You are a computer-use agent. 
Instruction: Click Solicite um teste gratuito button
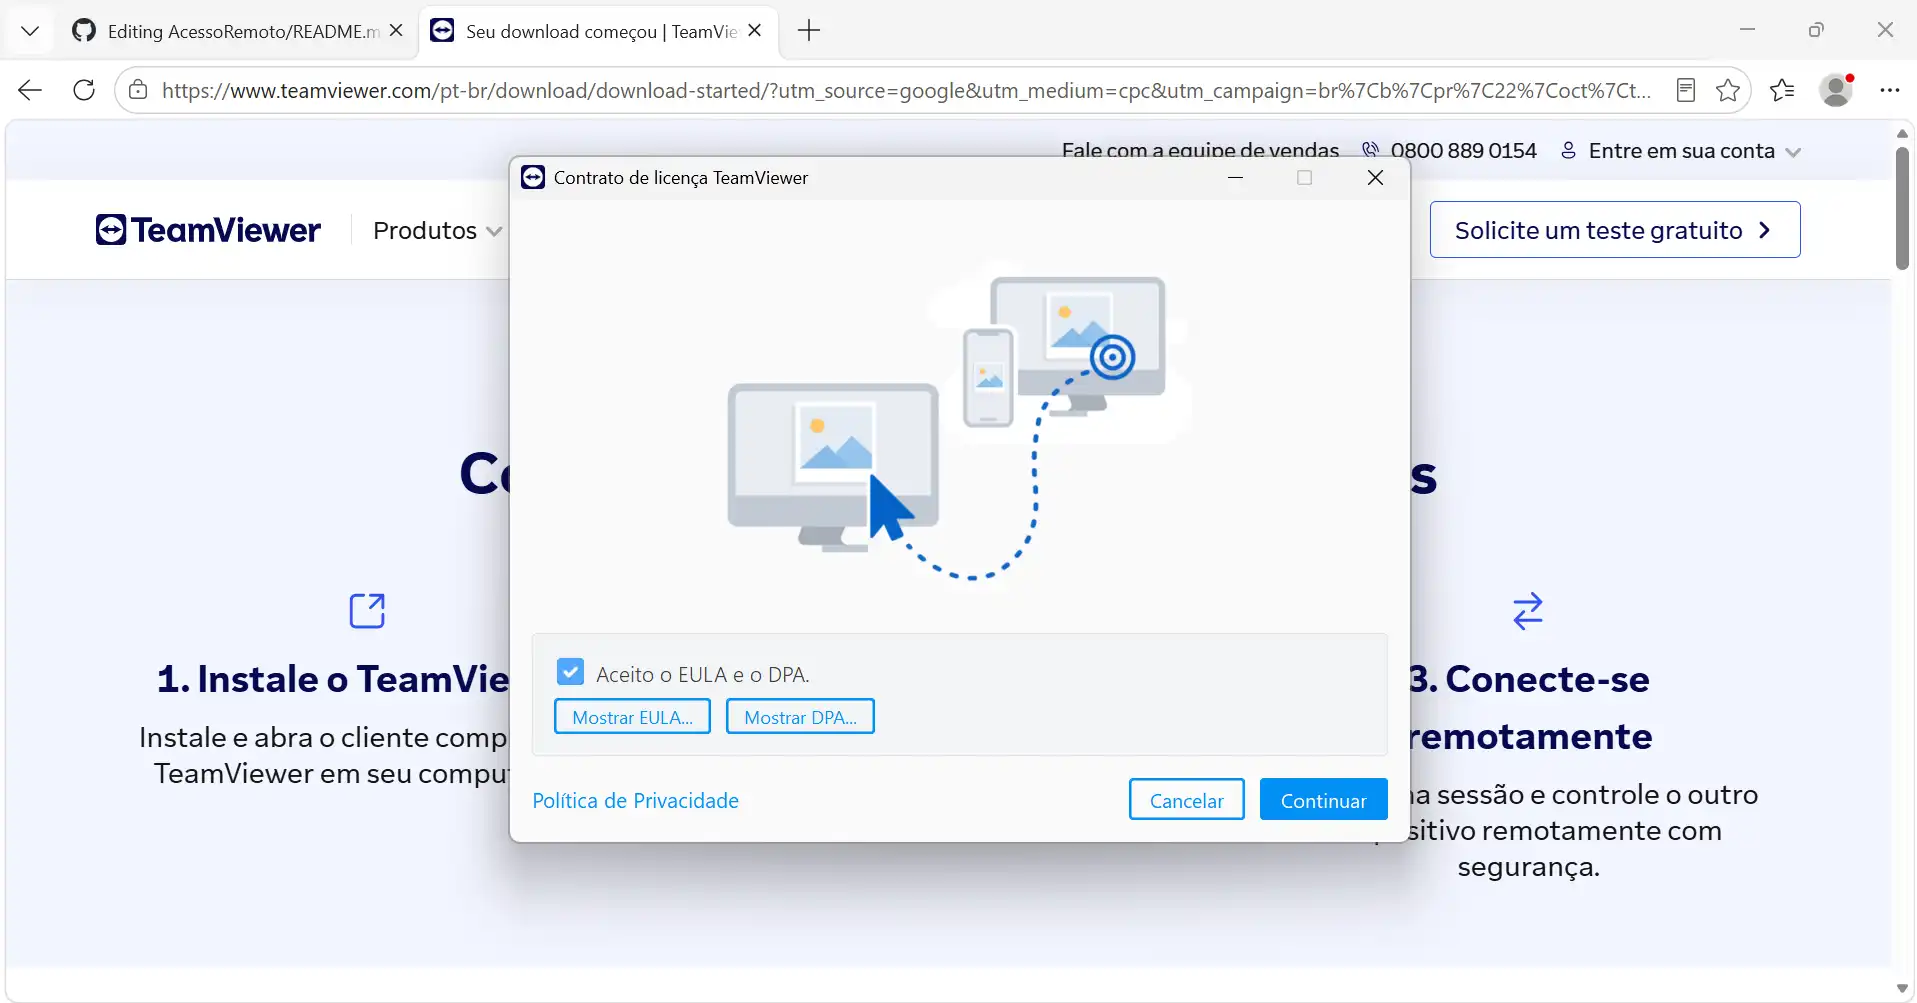(x=1614, y=230)
